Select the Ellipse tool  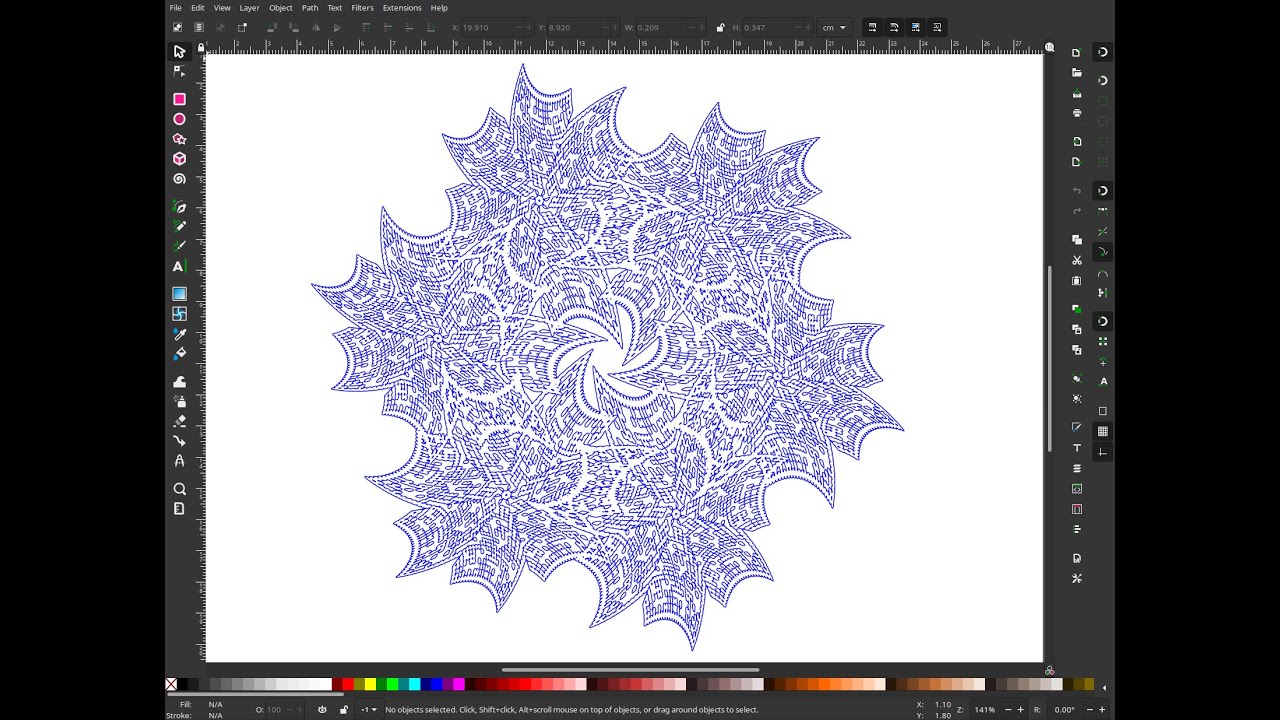(x=179, y=119)
